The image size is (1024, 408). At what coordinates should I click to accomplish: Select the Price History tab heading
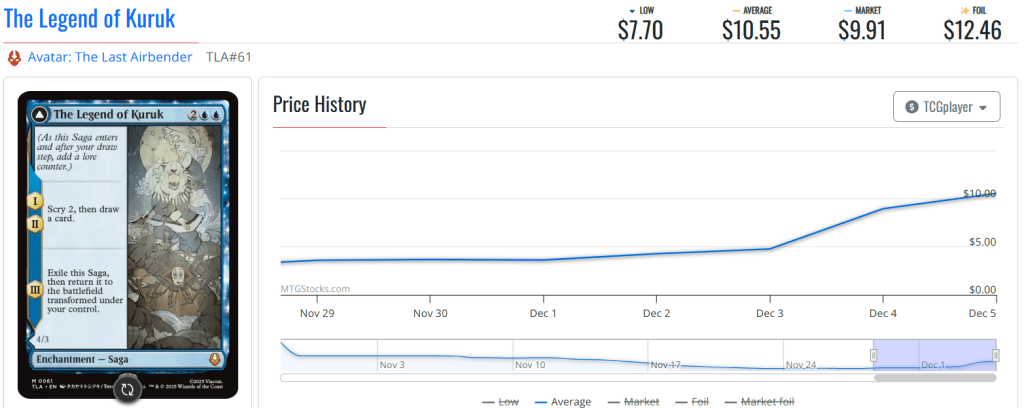click(320, 105)
